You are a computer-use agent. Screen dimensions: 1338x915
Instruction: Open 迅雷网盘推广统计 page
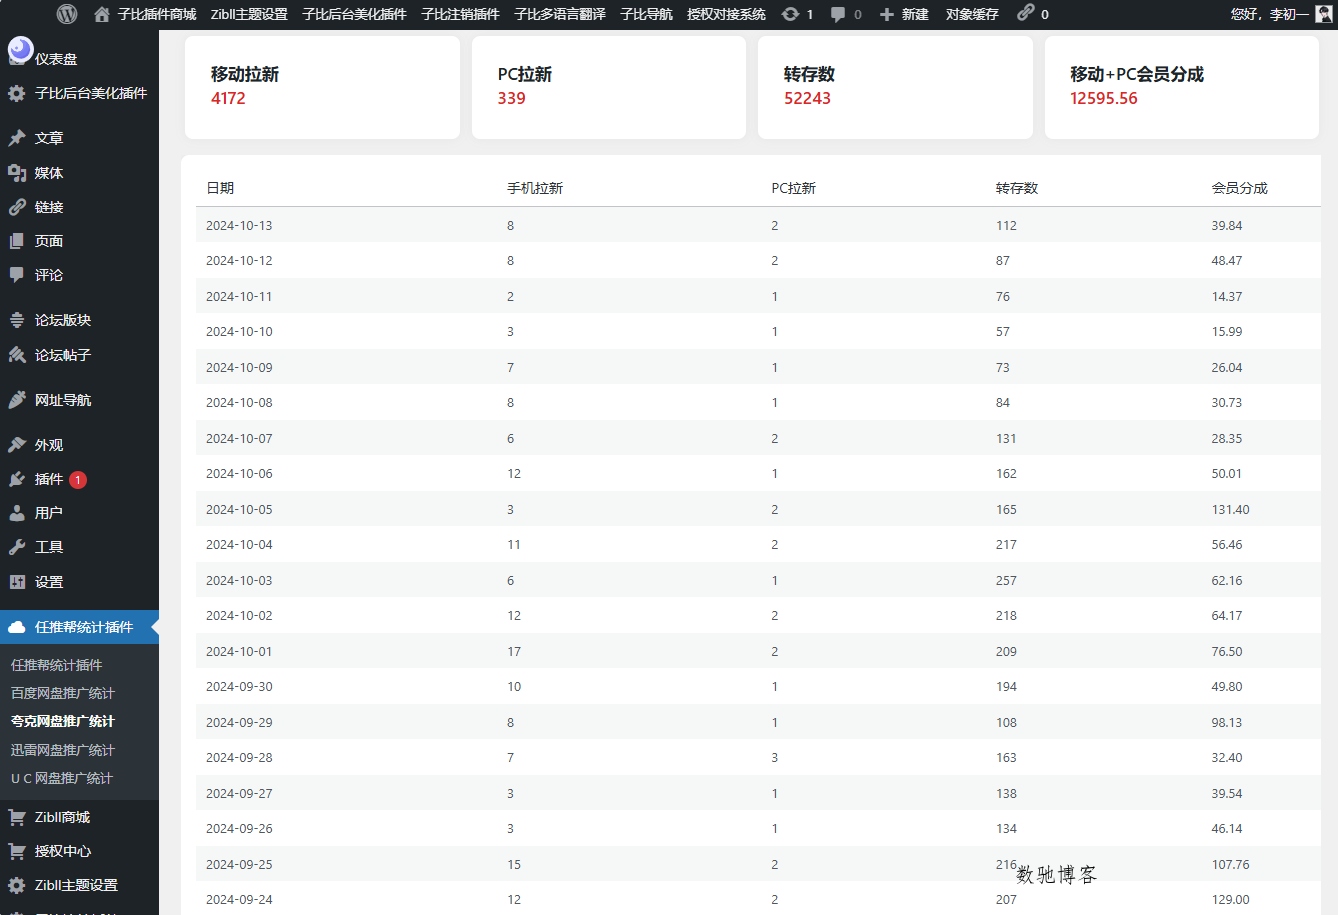(62, 750)
